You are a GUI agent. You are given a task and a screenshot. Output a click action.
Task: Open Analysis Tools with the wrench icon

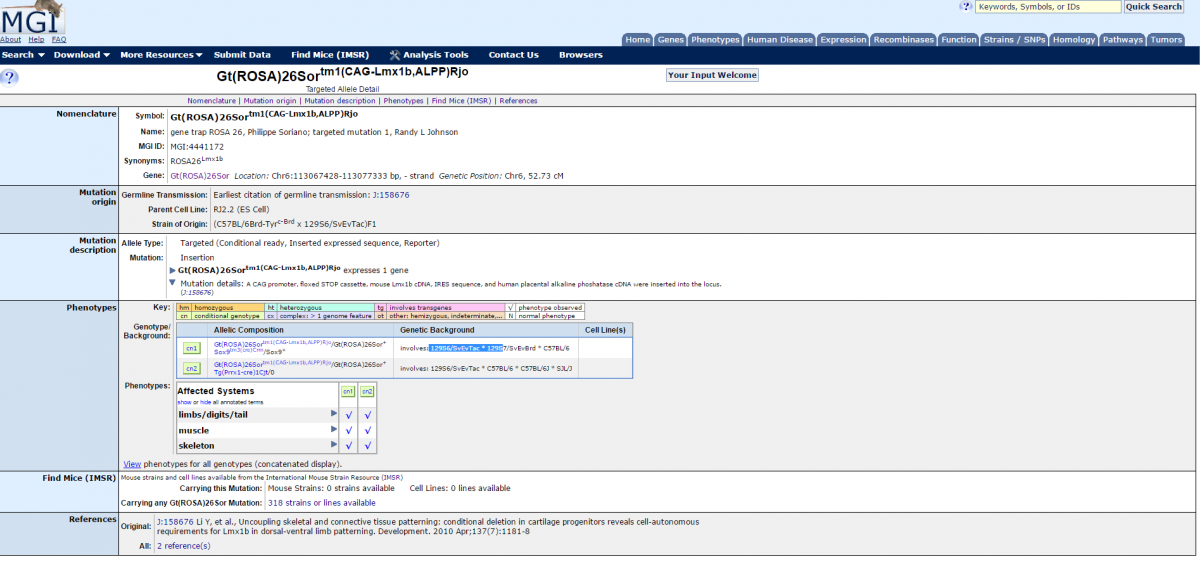428,55
